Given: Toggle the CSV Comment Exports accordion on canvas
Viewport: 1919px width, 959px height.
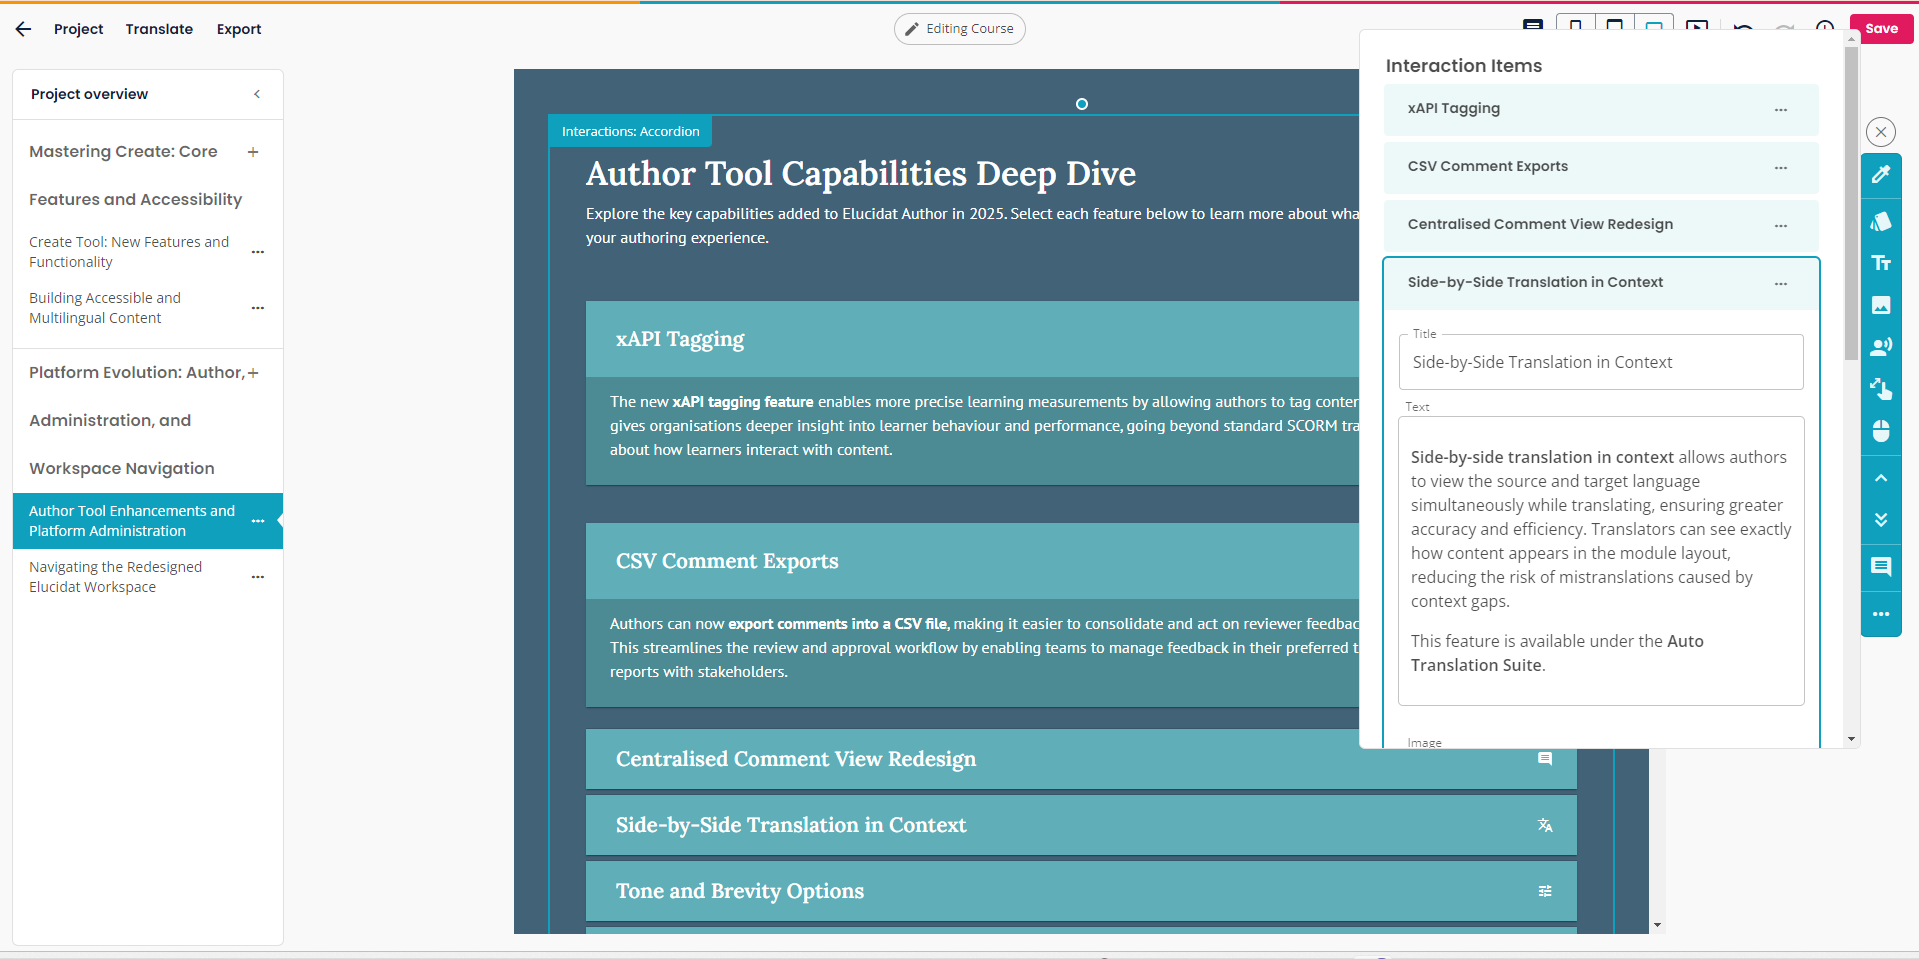Looking at the screenshot, I should [972, 561].
